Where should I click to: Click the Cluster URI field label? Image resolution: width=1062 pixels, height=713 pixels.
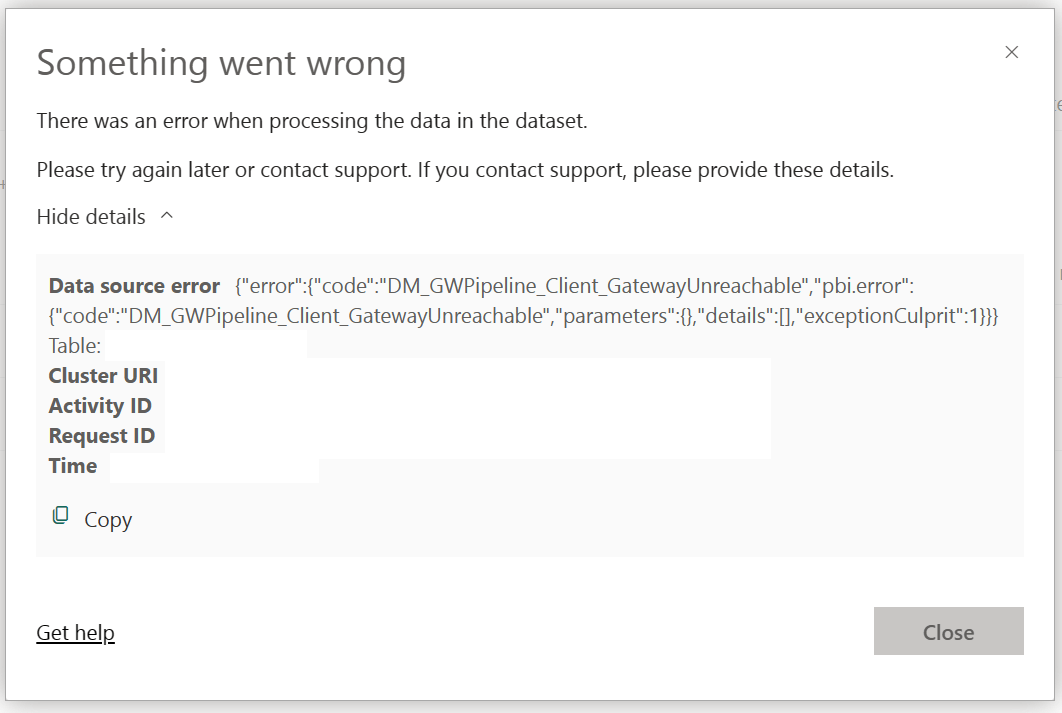(x=103, y=375)
